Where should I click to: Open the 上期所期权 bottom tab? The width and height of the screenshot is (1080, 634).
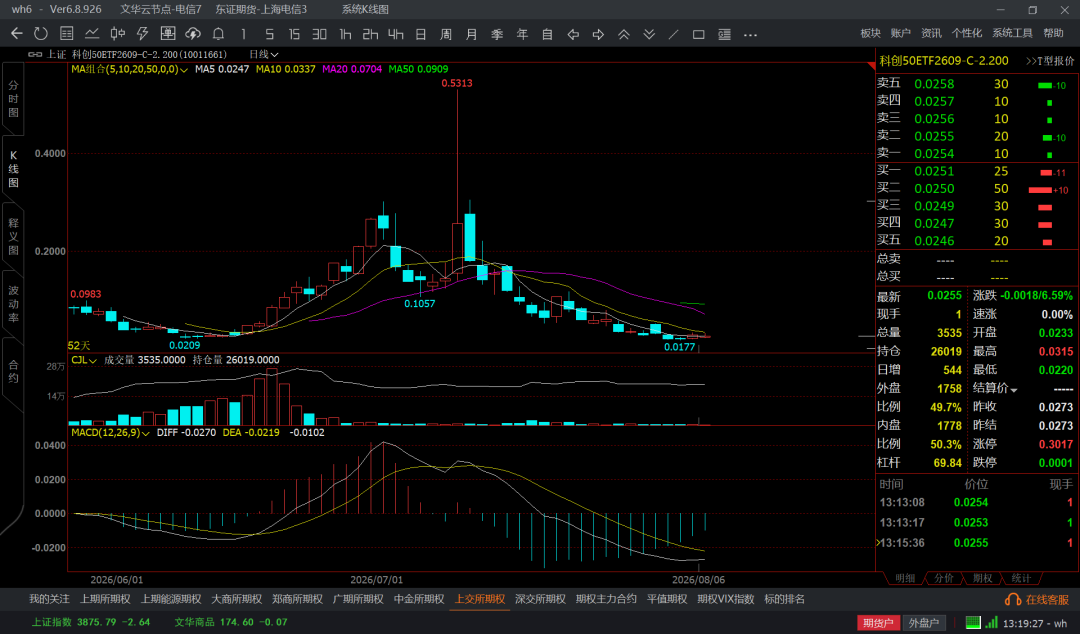point(105,600)
